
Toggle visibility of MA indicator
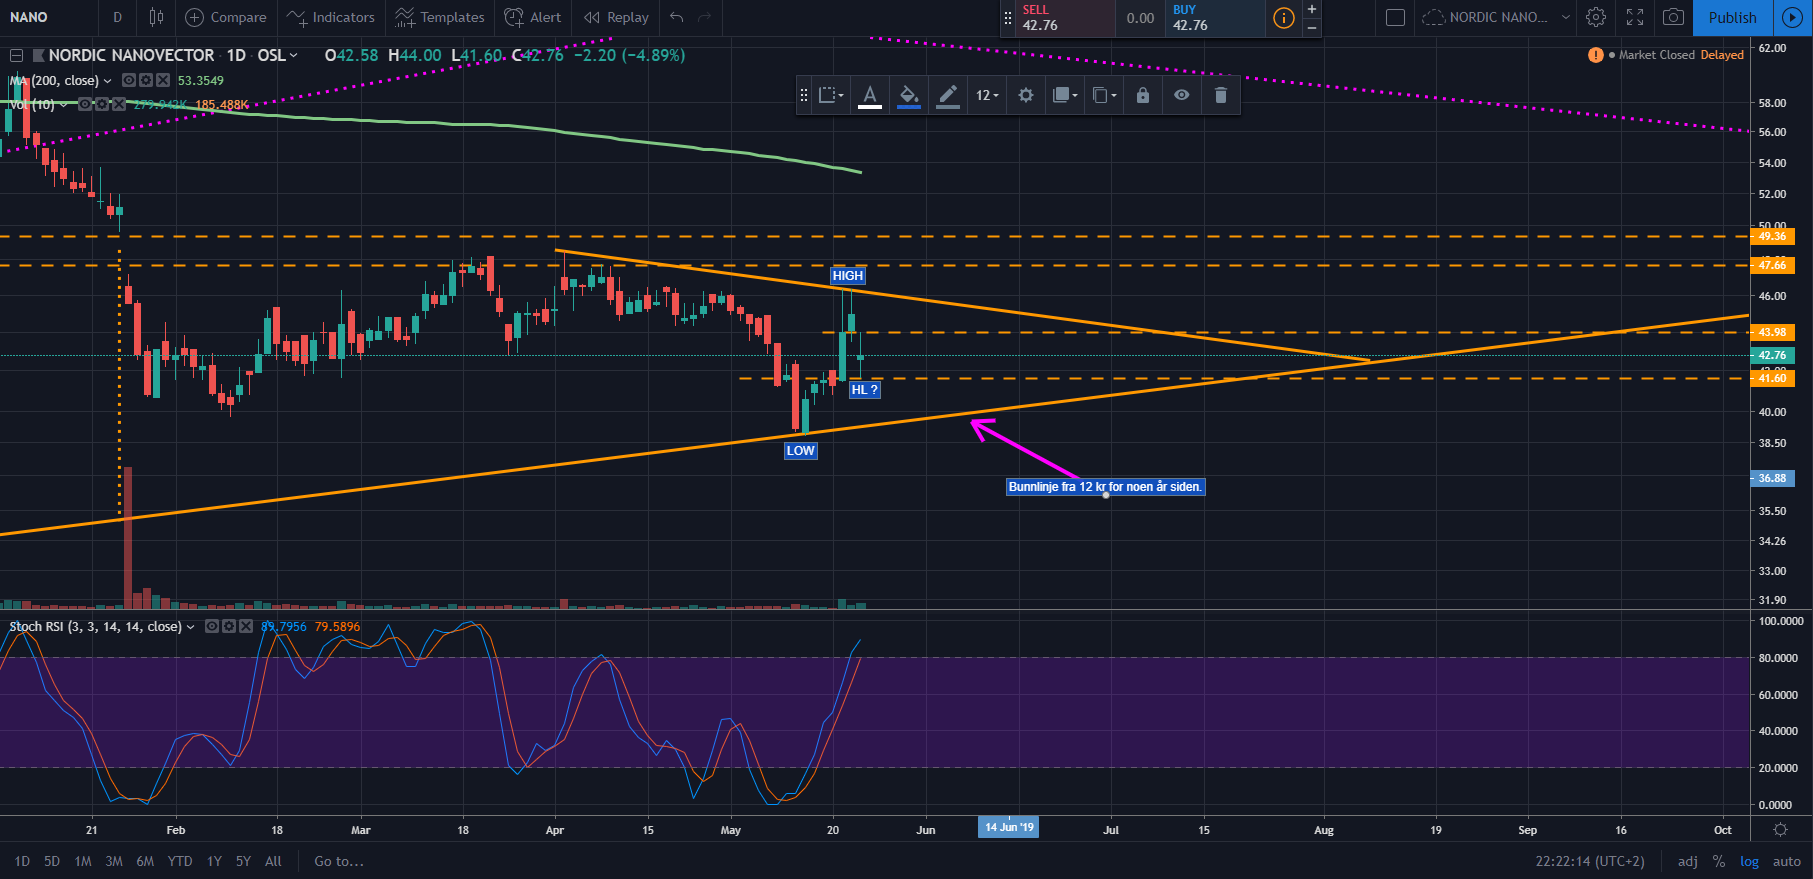click(x=129, y=80)
